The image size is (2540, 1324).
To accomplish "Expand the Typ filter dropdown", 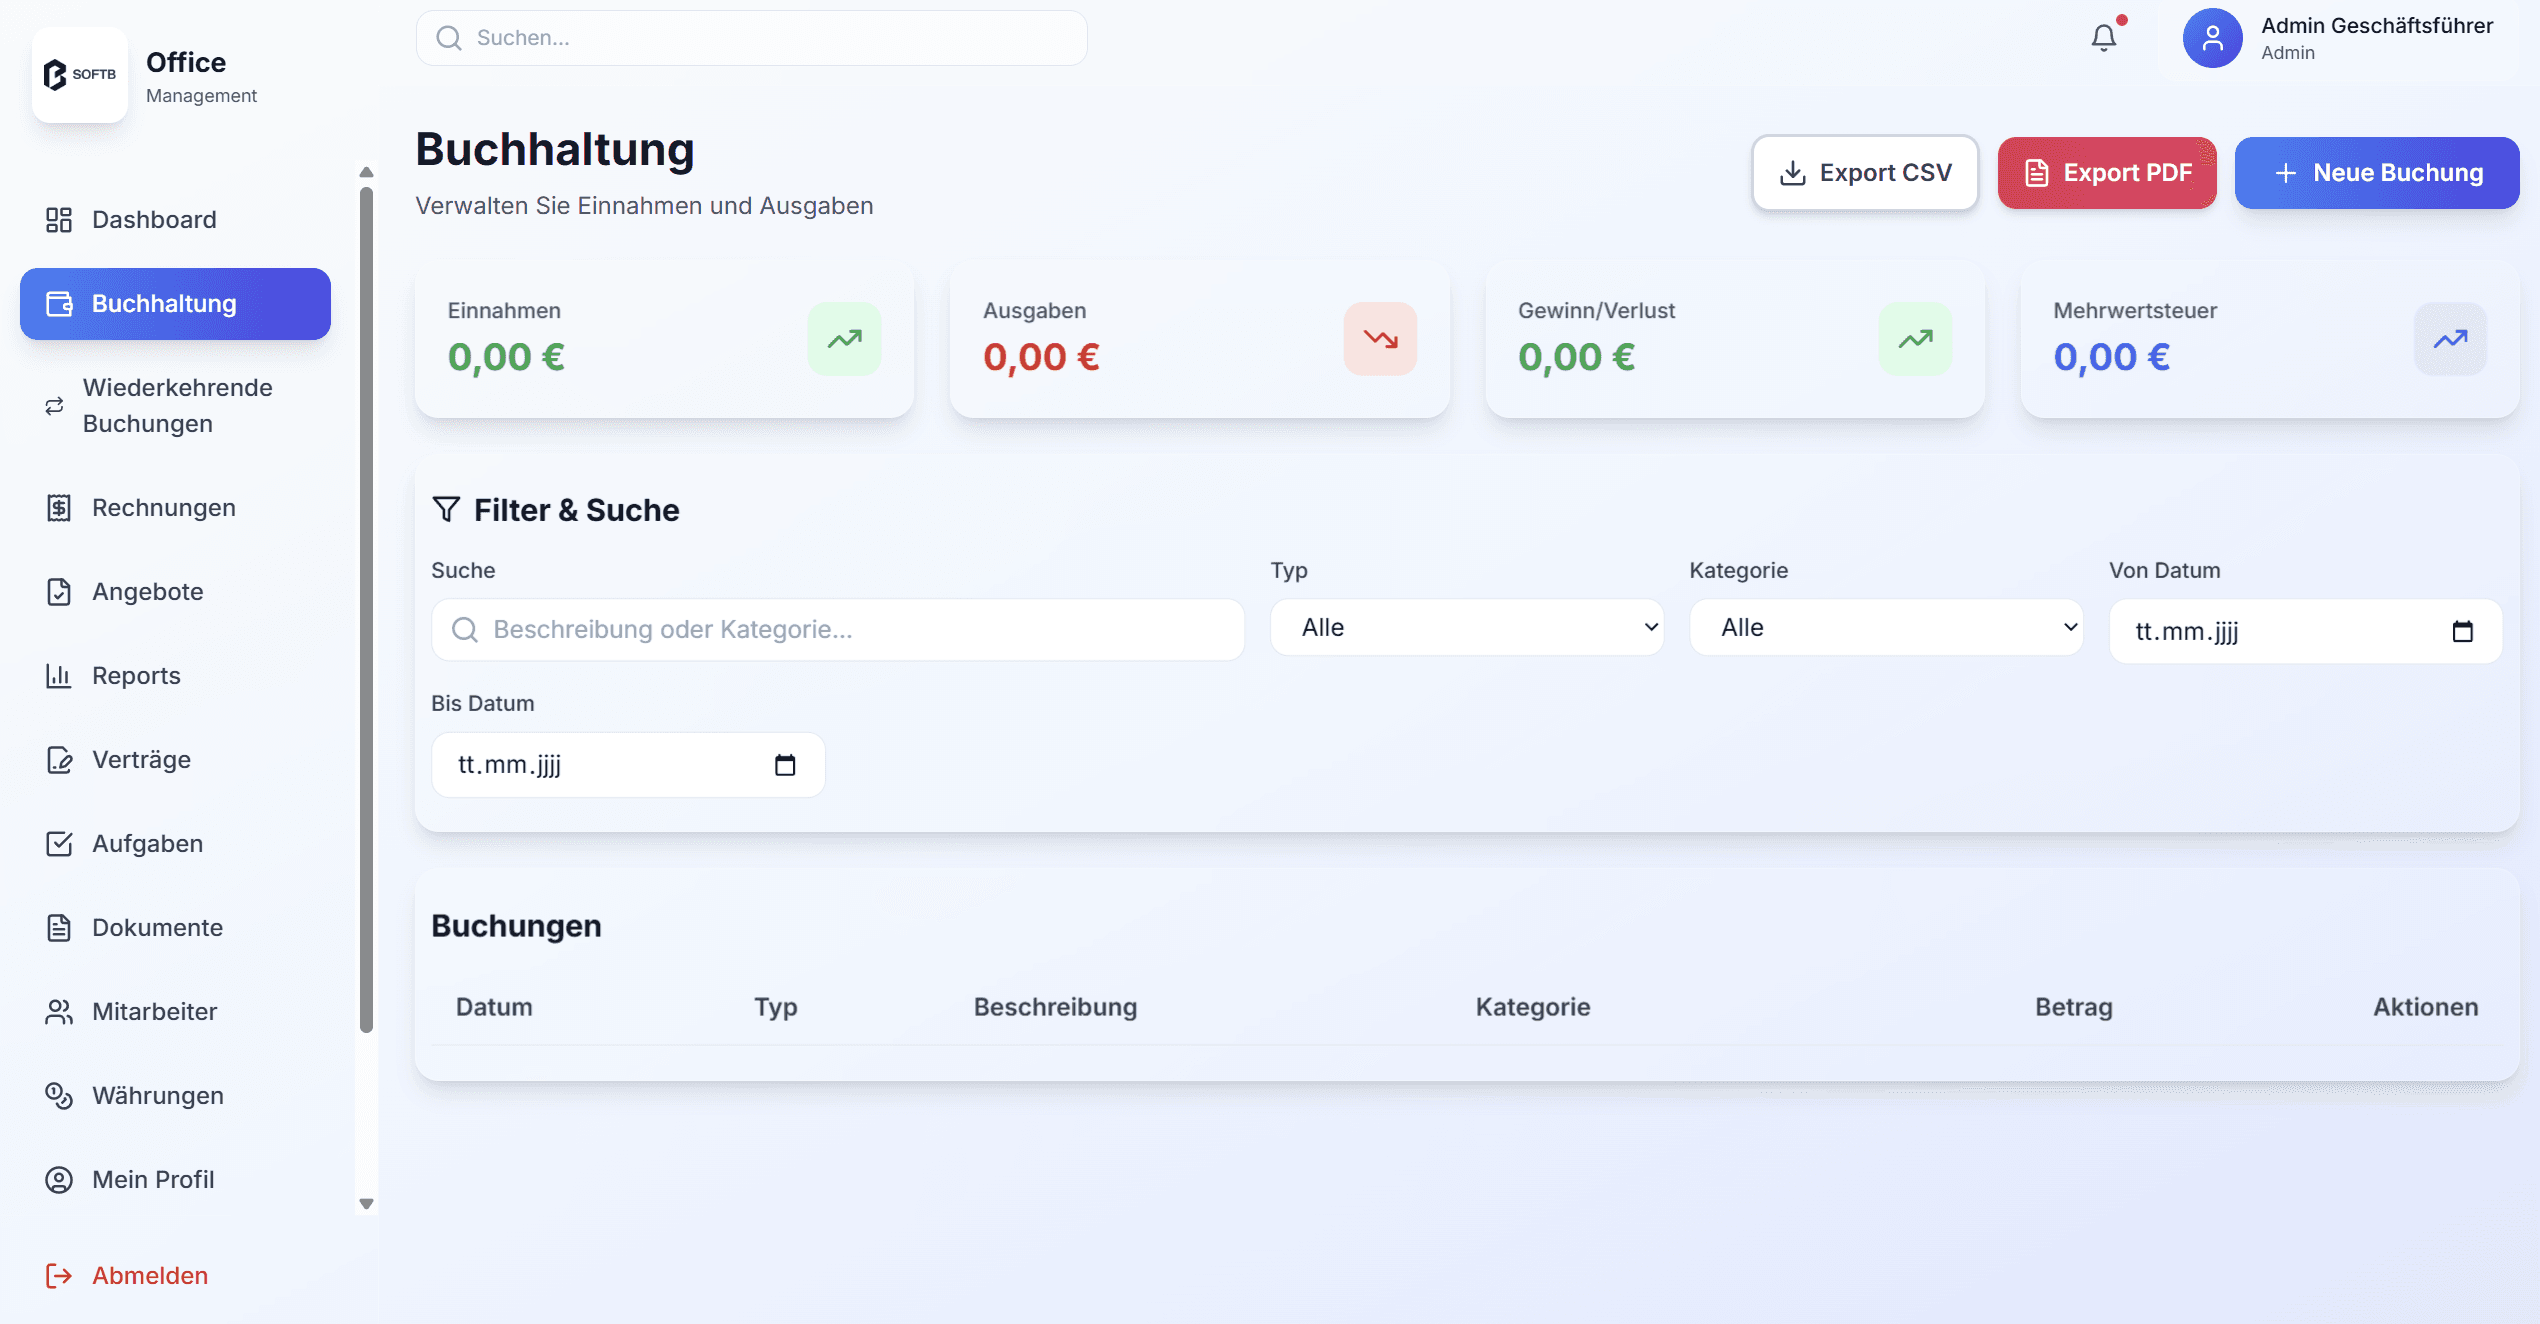I will point(1467,627).
